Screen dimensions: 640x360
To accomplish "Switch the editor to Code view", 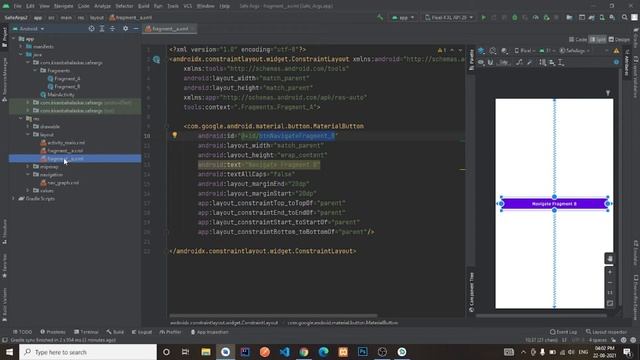I will tap(578, 40).
